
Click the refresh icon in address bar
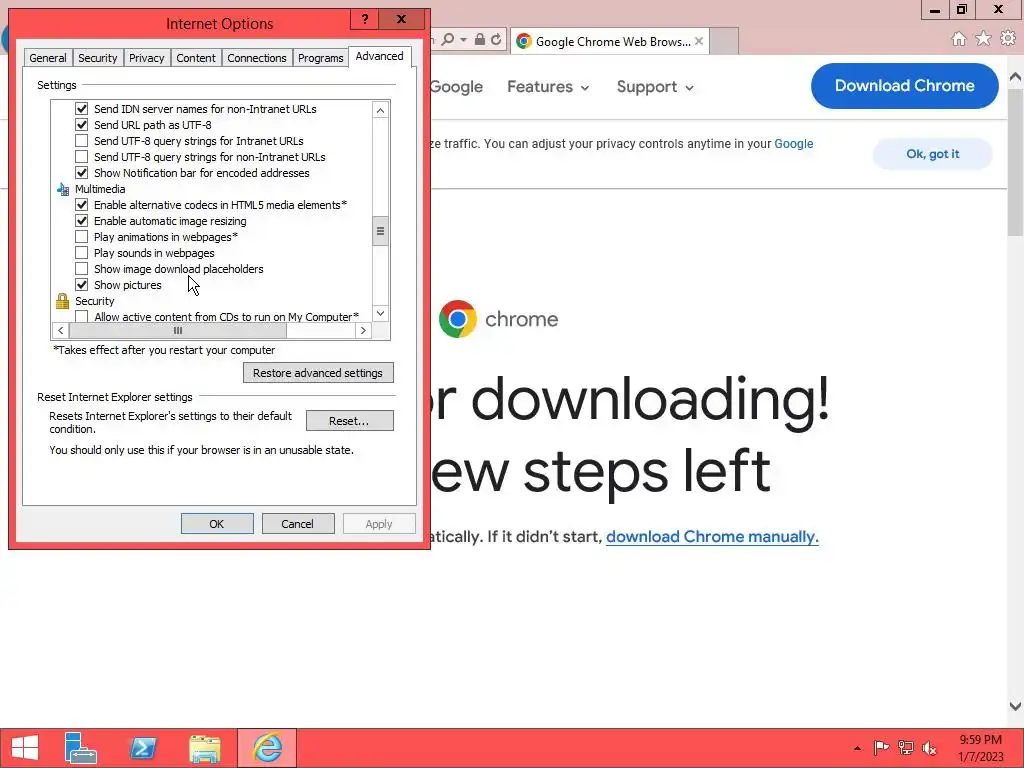click(x=496, y=40)
